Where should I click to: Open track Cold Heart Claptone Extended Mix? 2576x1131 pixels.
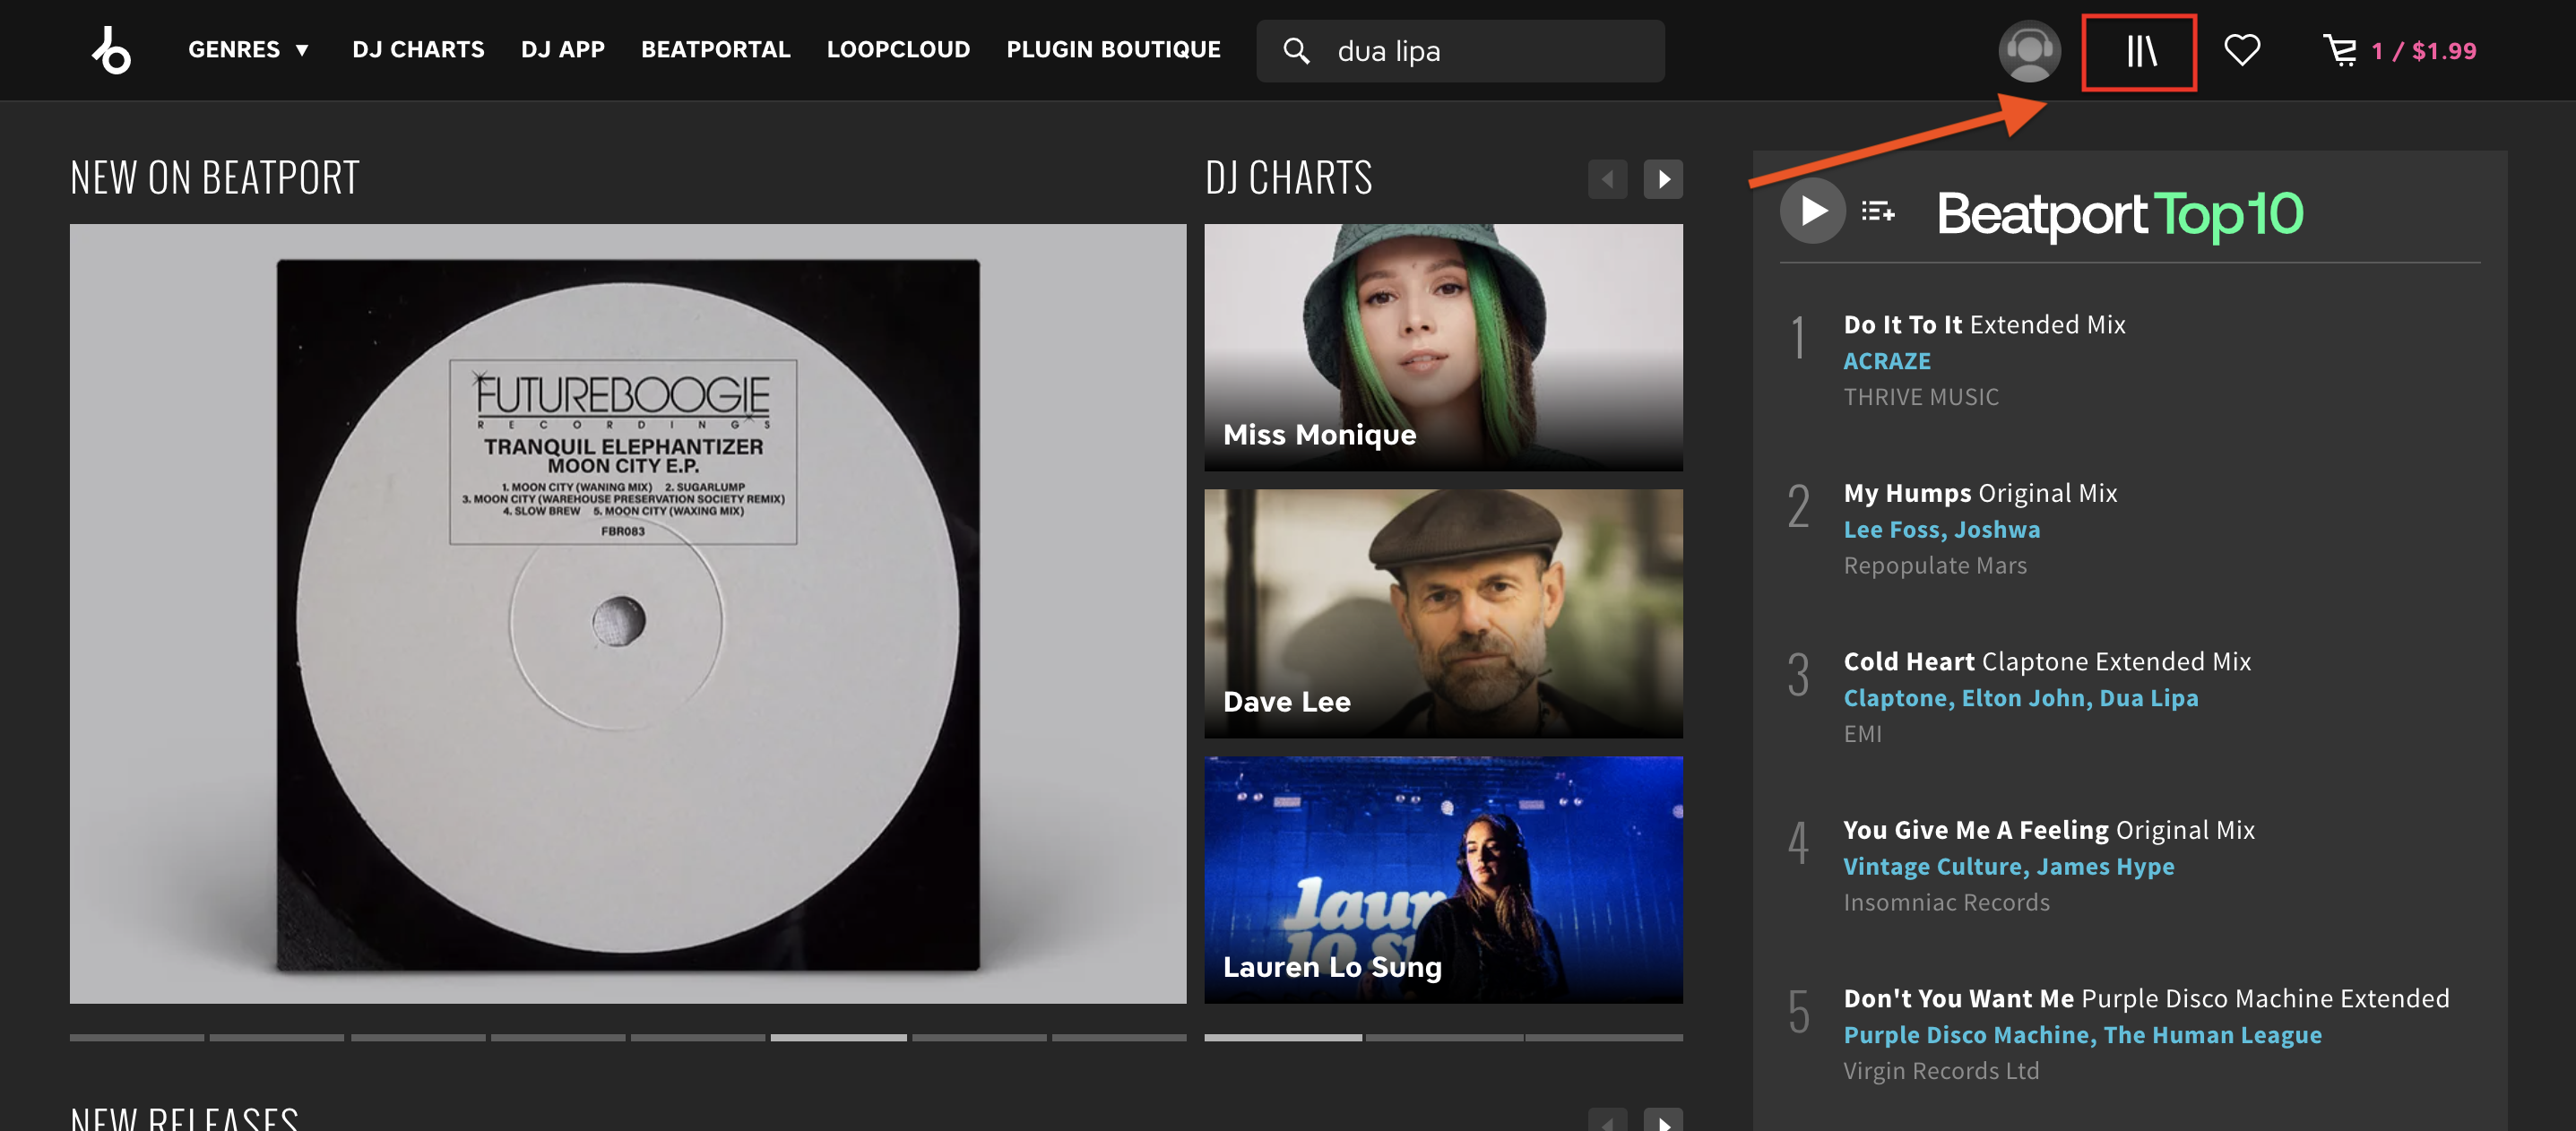pyautogui.click(x=2047, y=662)
